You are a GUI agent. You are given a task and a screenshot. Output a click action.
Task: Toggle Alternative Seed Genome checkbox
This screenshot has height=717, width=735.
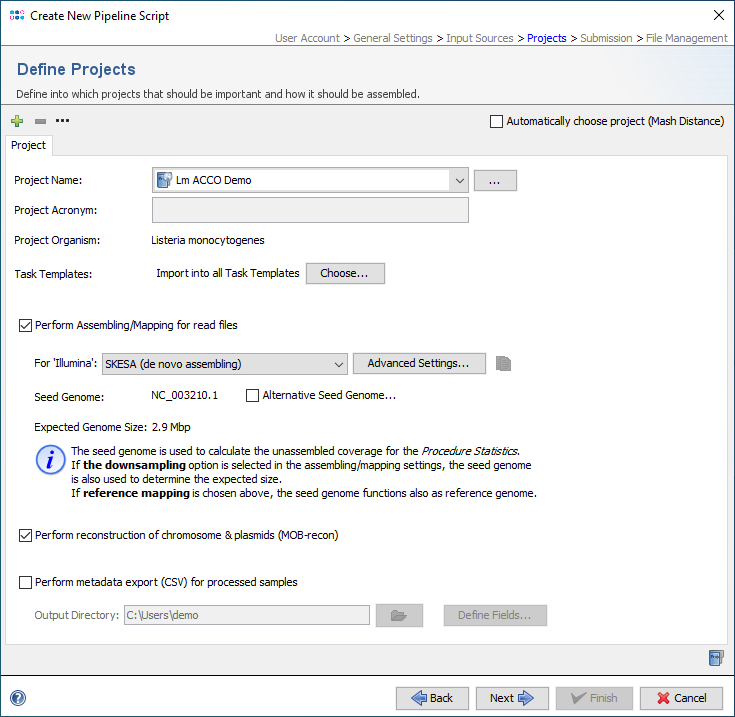[253, 396]
